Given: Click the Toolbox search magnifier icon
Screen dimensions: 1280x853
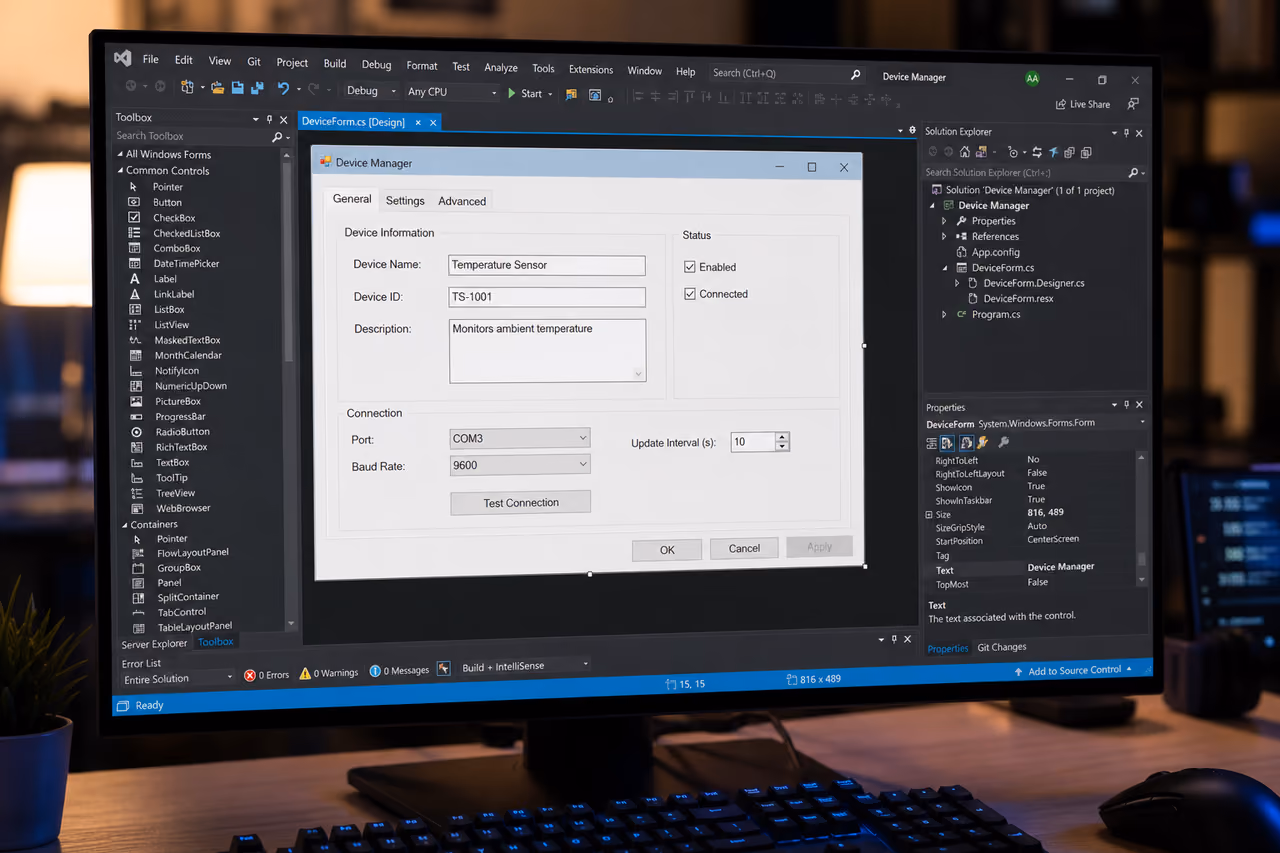Looking at the screenshot, I should tap(277, 137).
